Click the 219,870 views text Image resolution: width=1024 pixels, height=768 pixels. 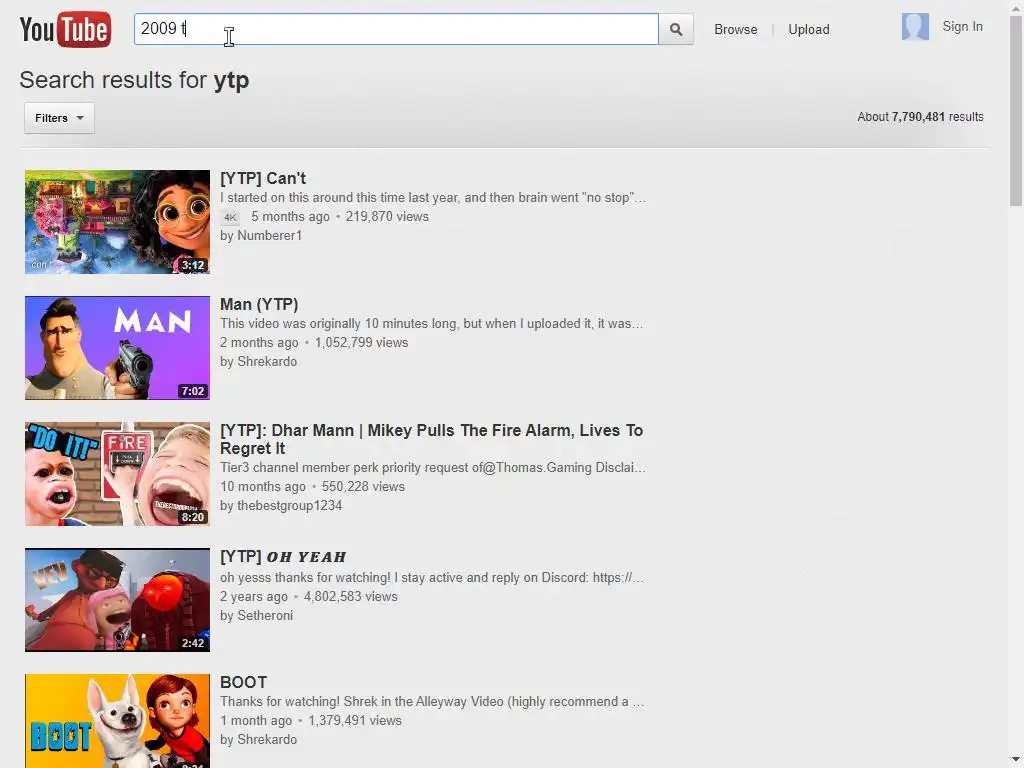click(x=387, y=217)
